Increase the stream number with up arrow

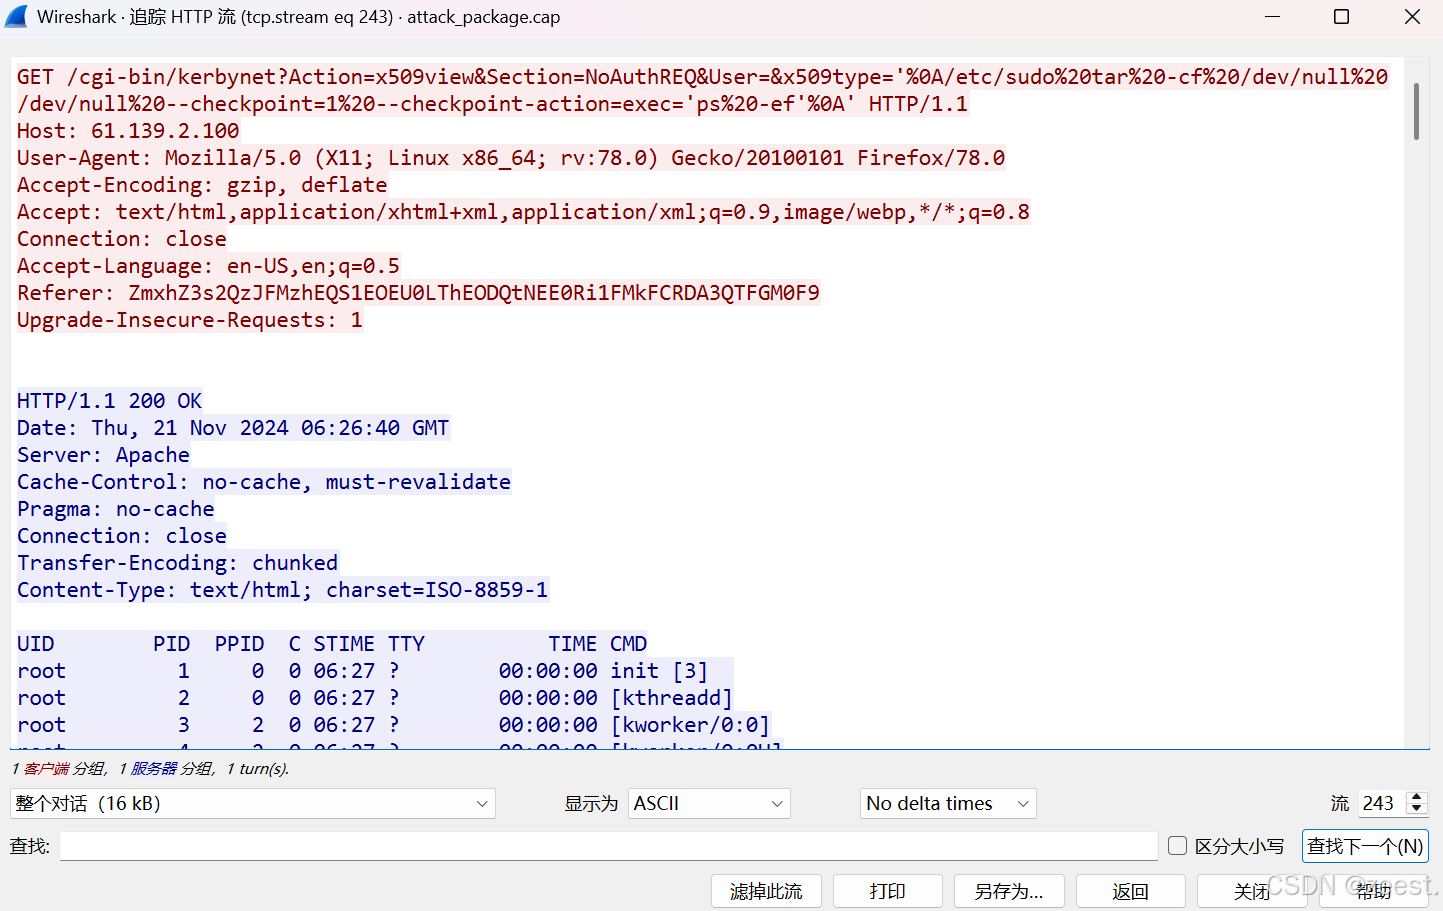tap(1416, 797)
